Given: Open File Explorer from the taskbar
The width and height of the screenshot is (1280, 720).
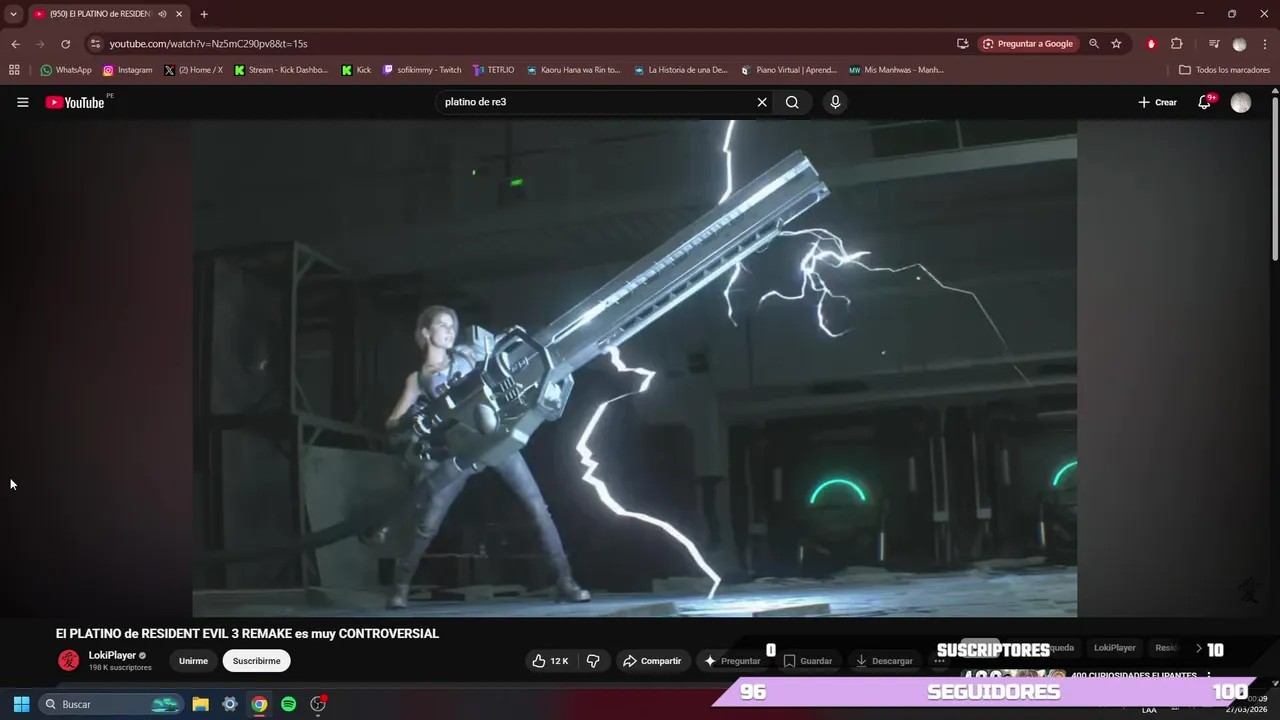Looking at the screenshot, I should [200, 704].
